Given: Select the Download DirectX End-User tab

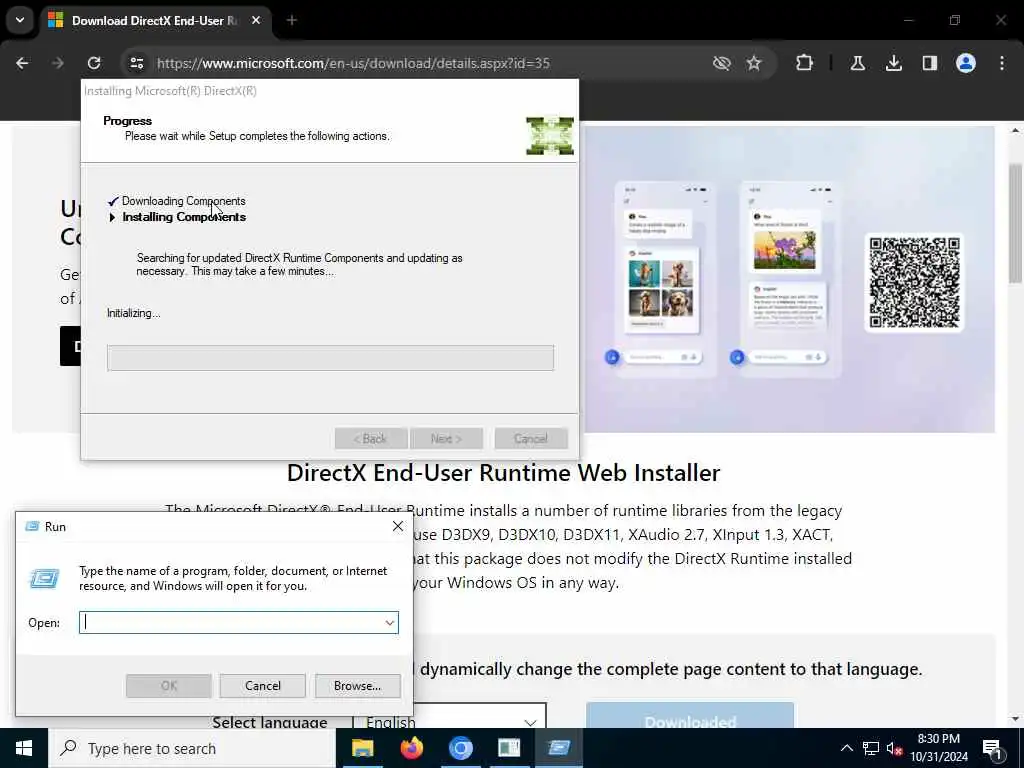Looking at the screenshot, I should click(x=155, y=21).
